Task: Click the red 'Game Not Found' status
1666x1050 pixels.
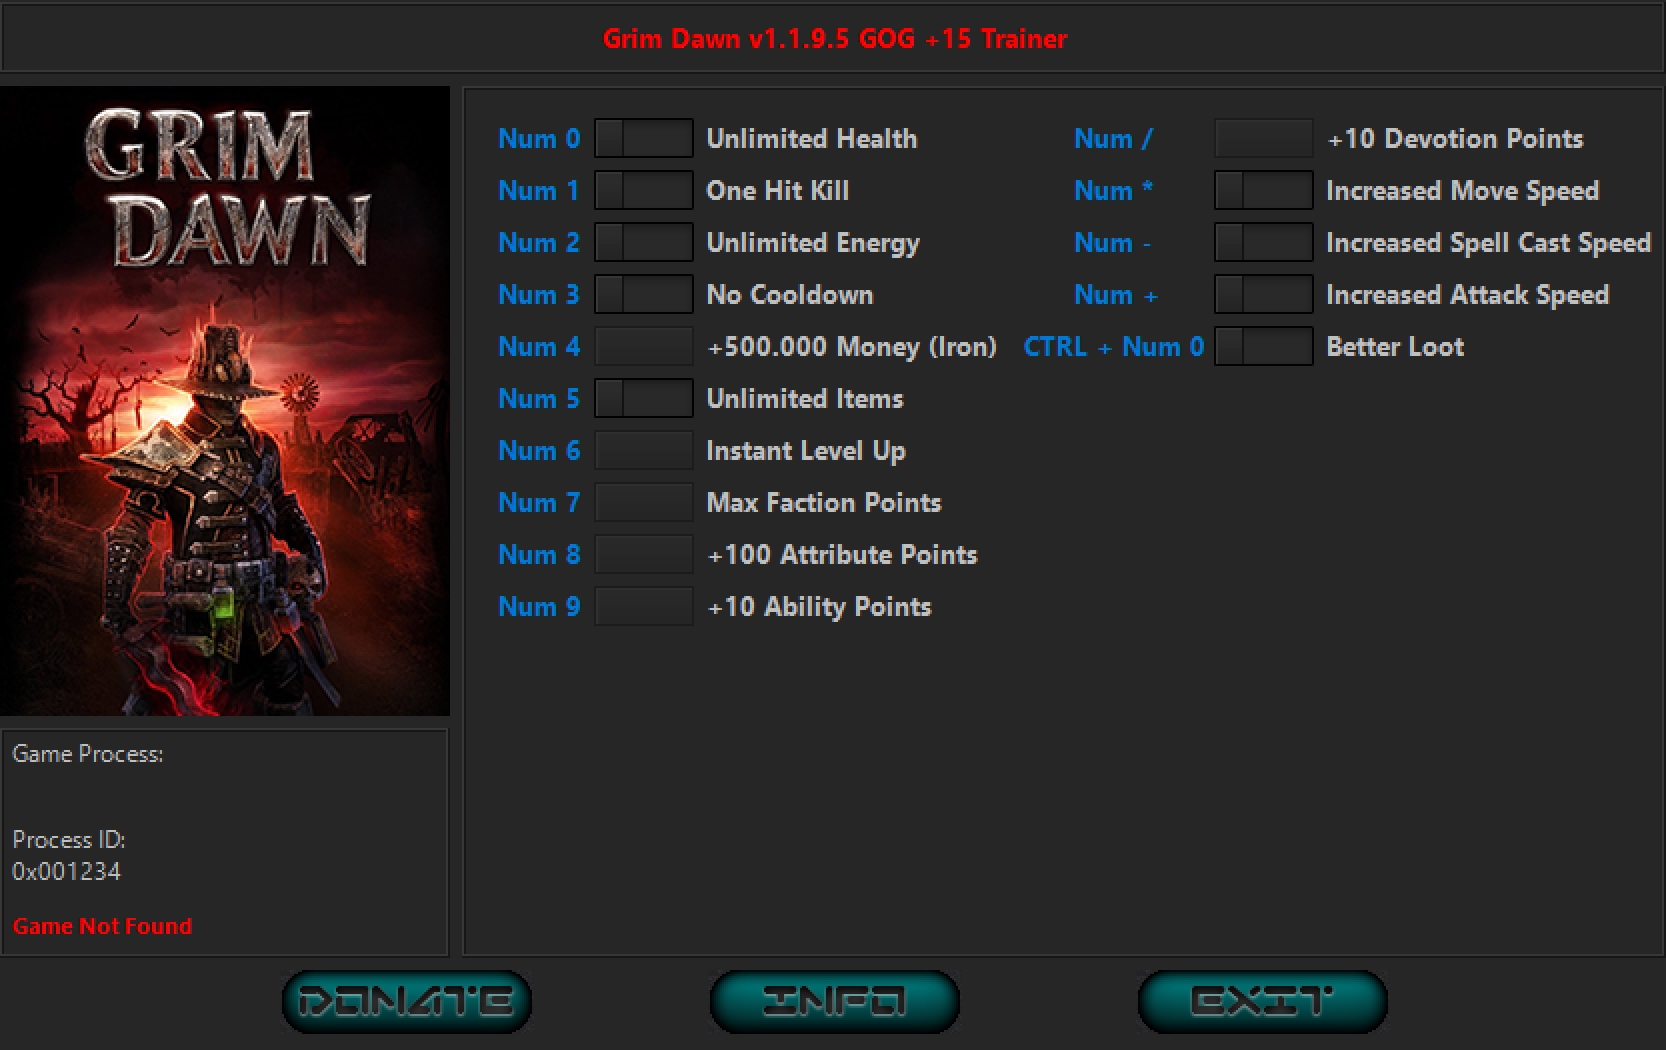Action: point(102,926)
